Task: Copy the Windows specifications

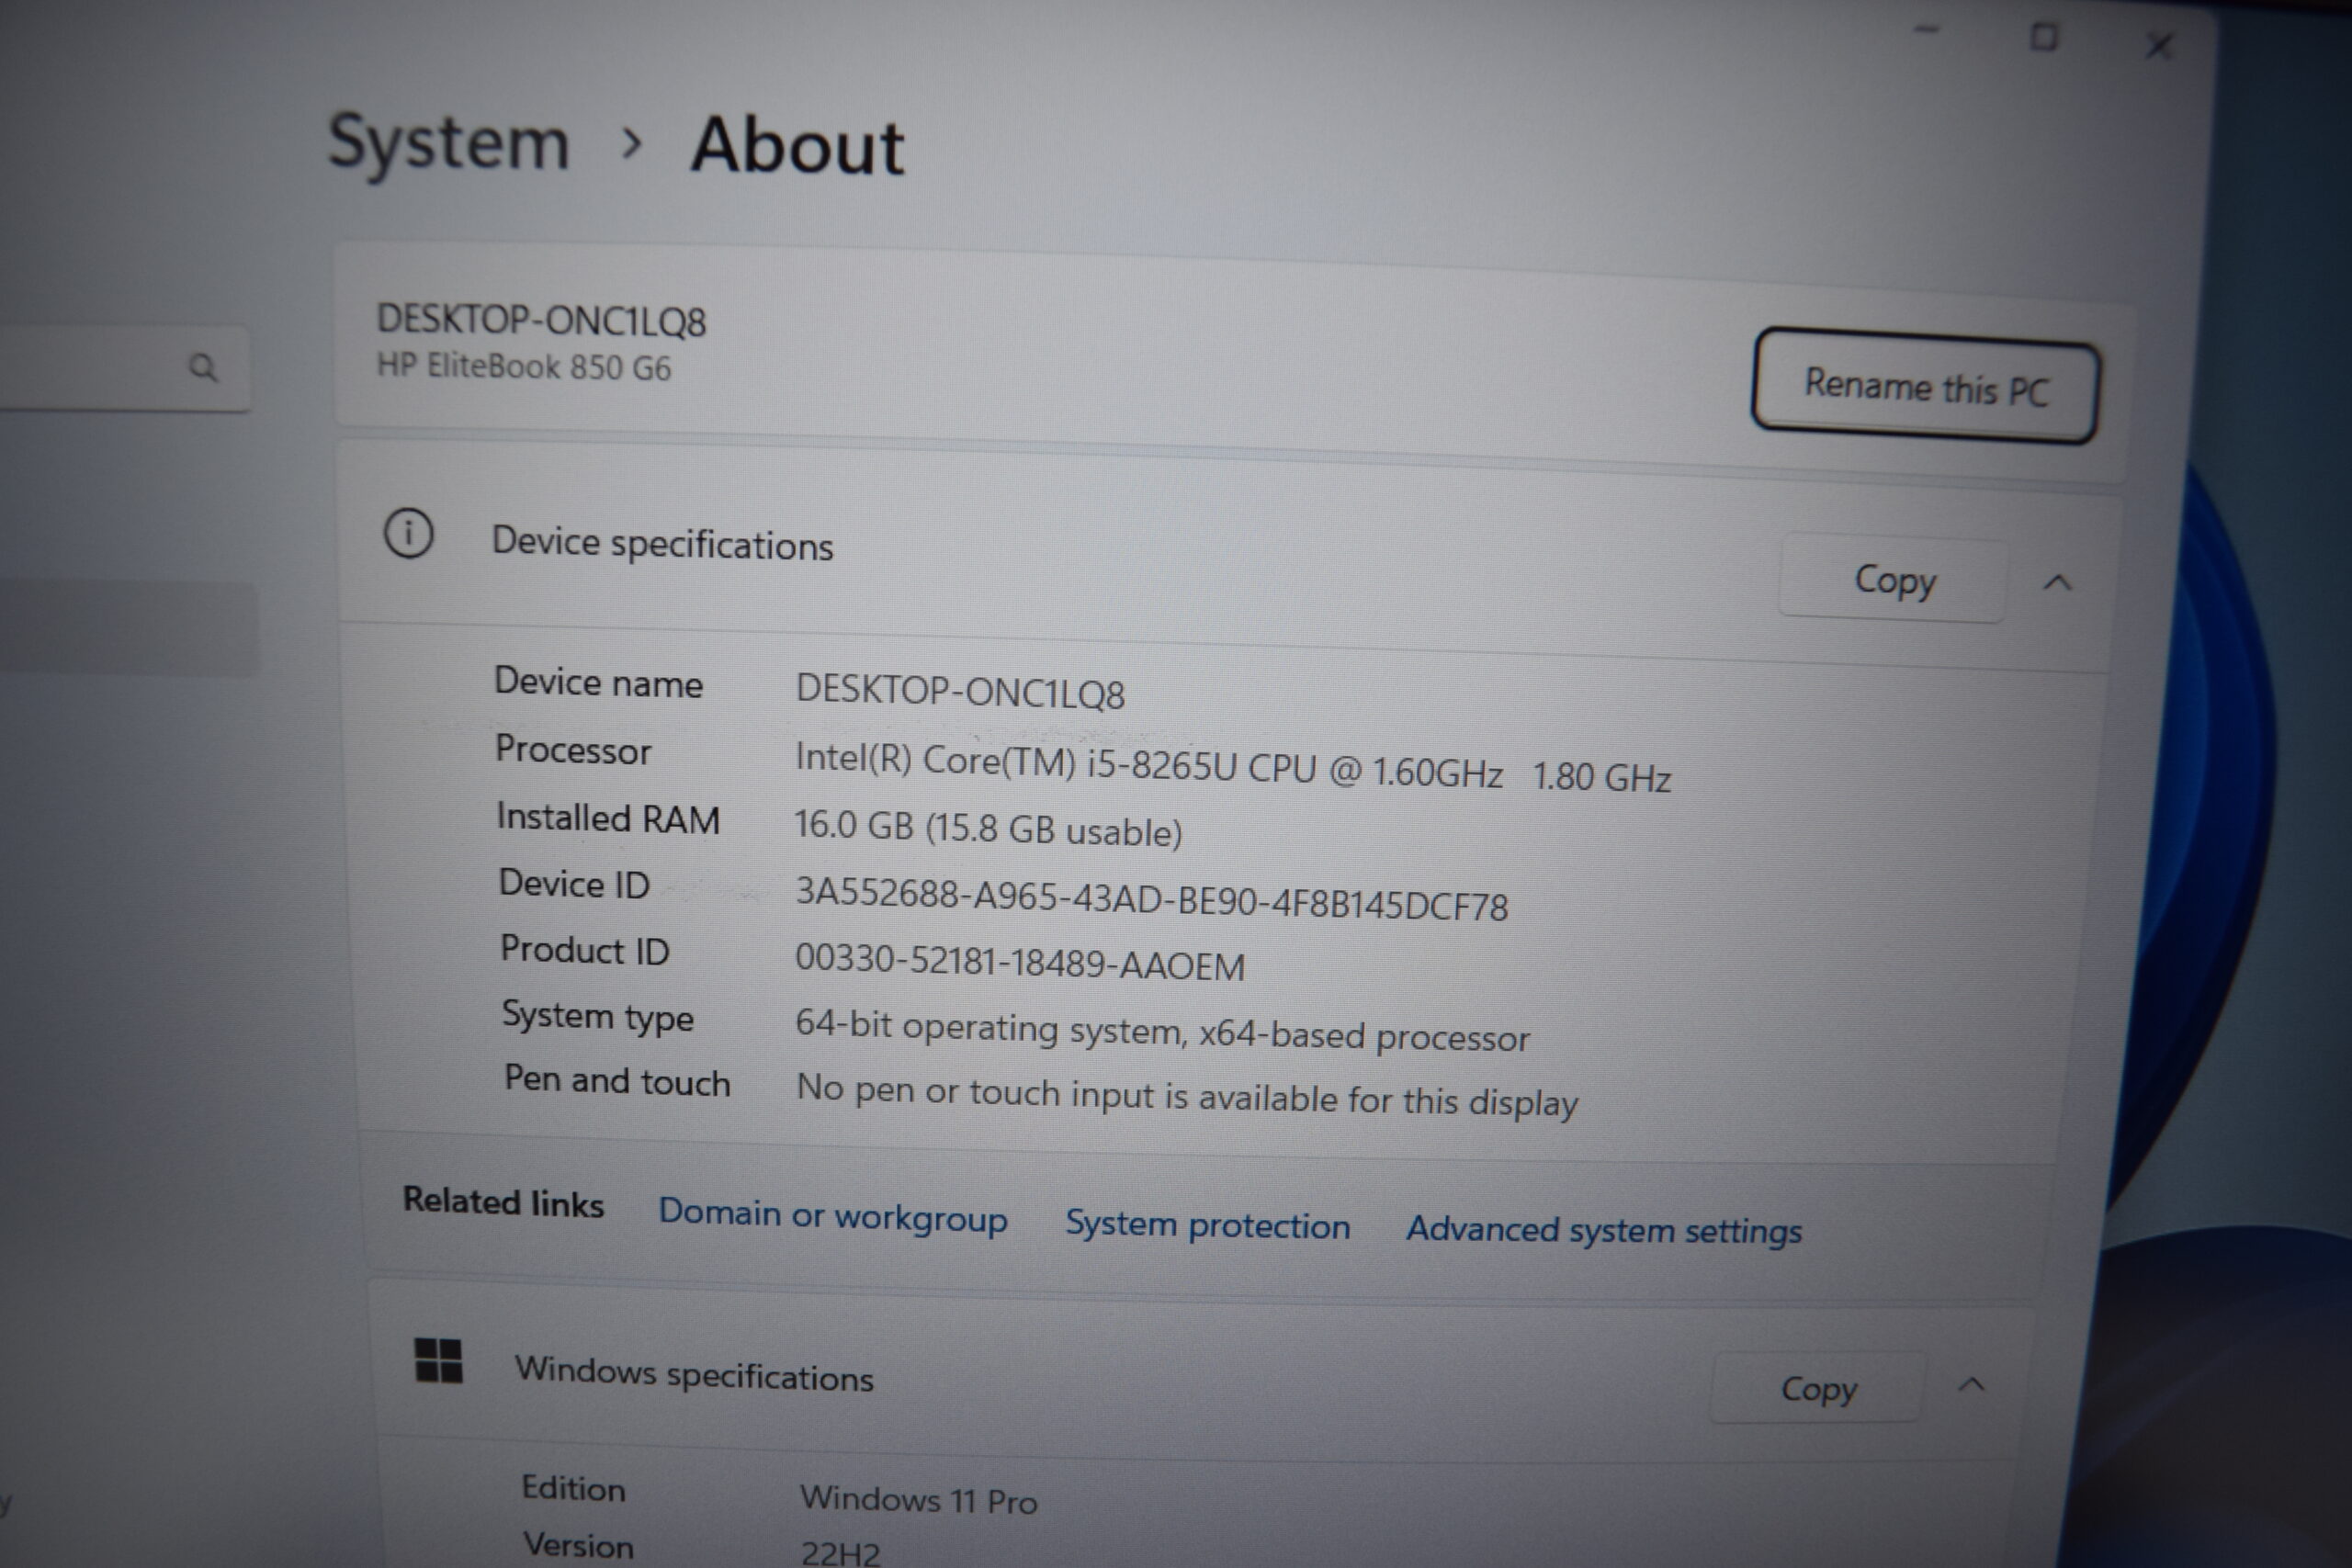Action: [1817, 1388]
